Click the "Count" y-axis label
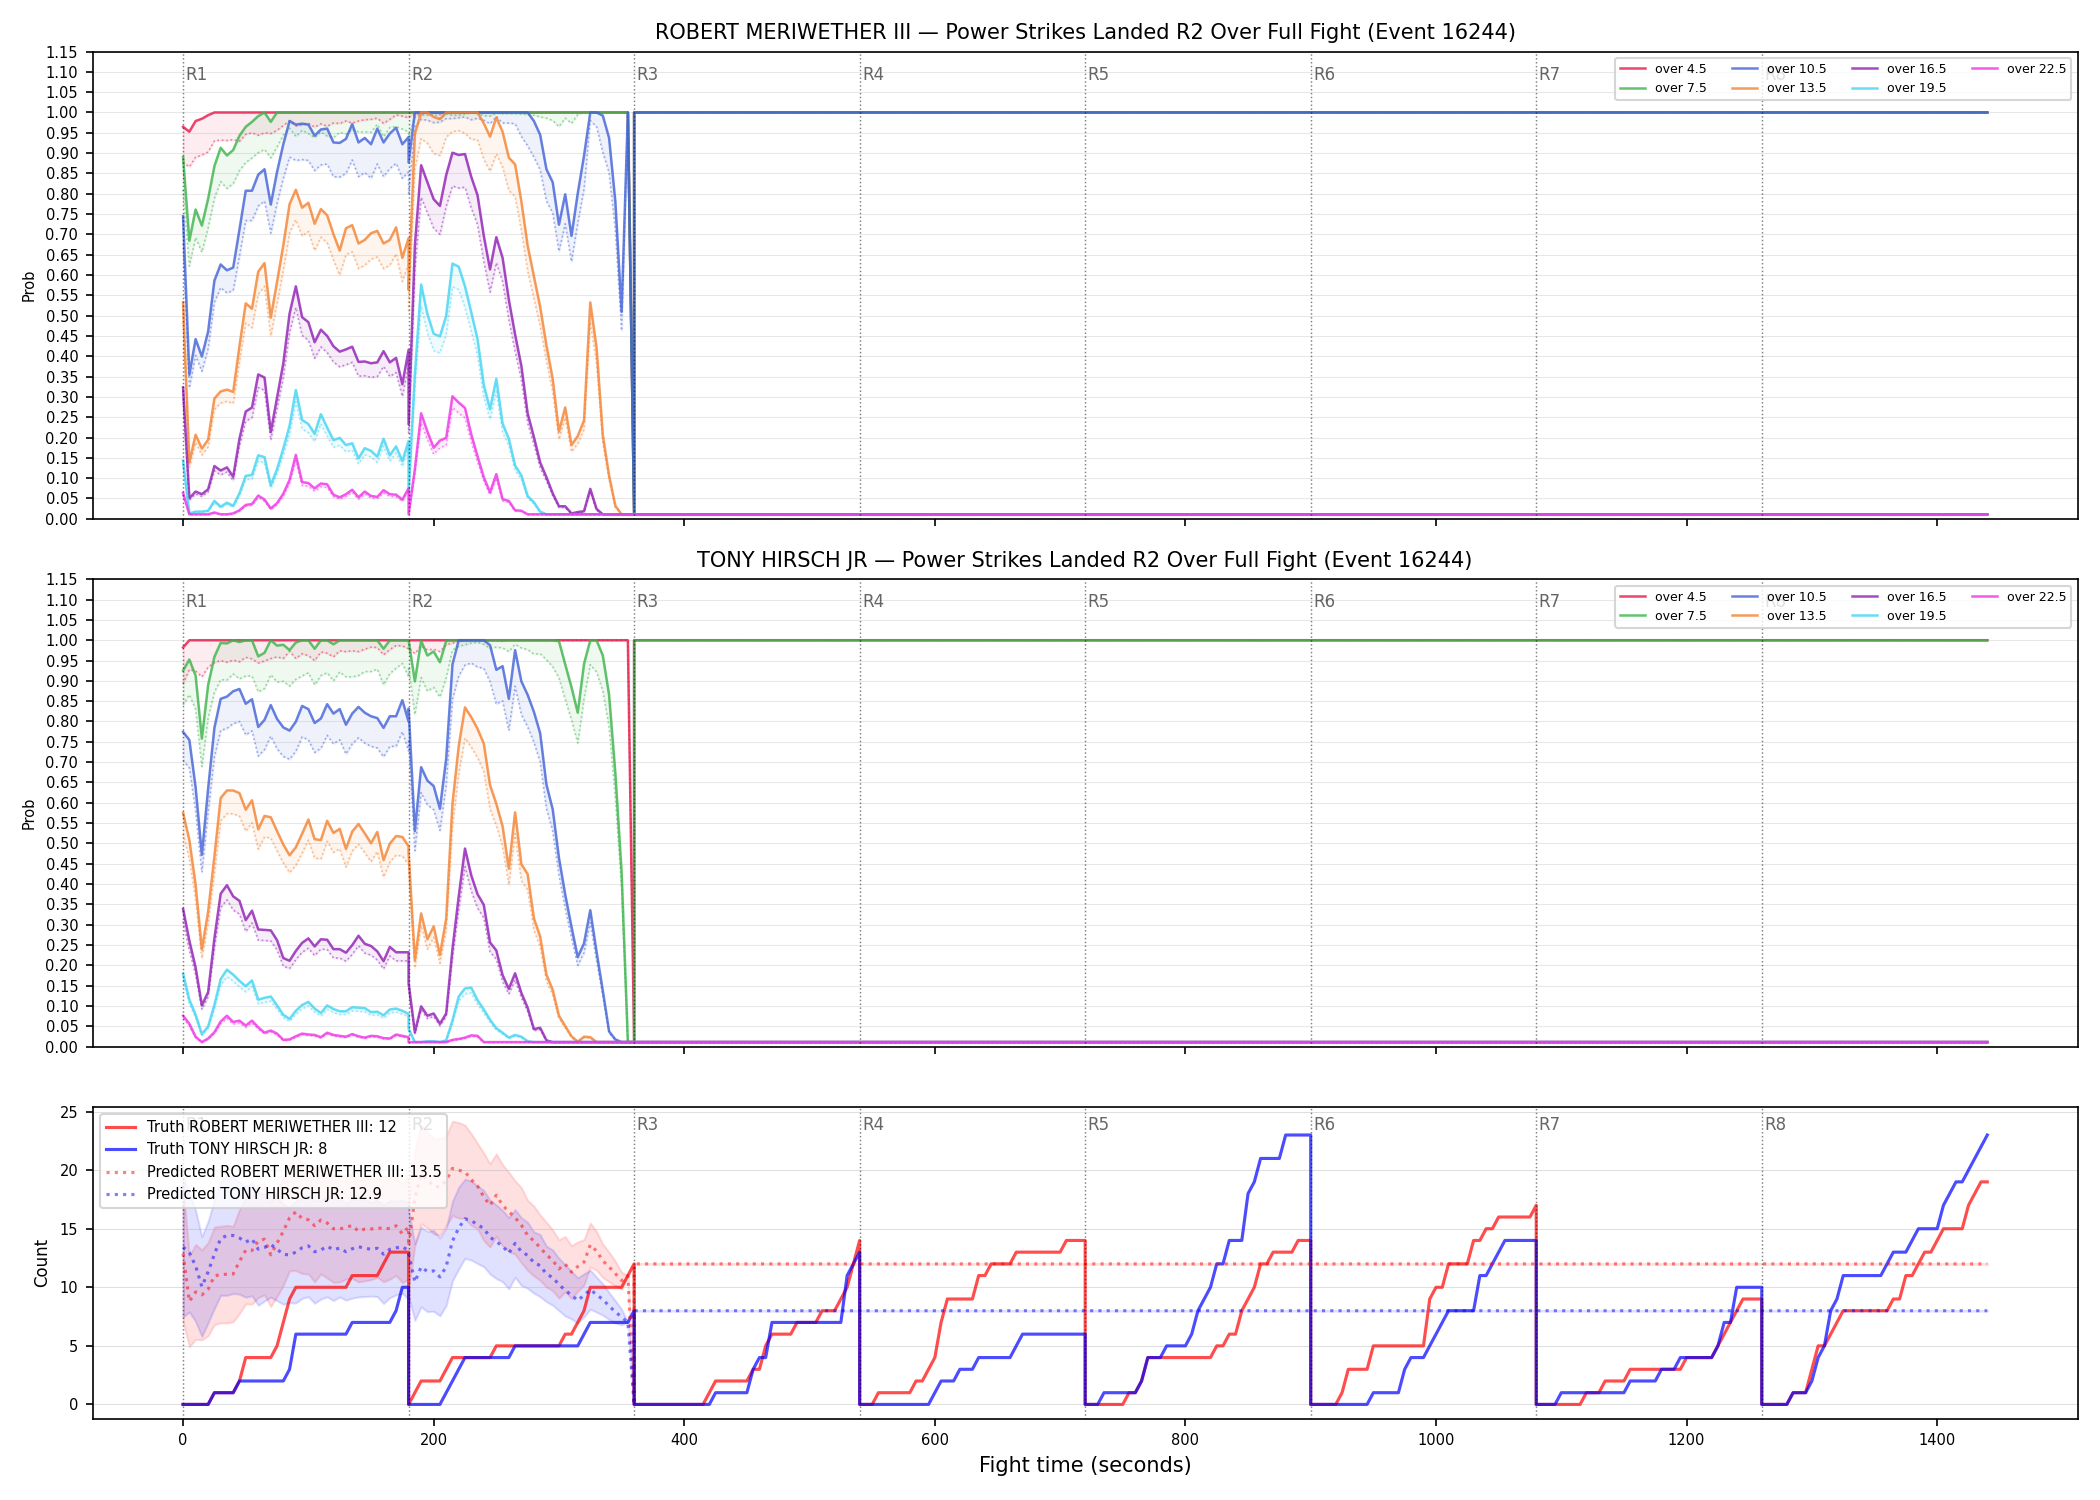2100x1500 pixels. click(41, 1263)
